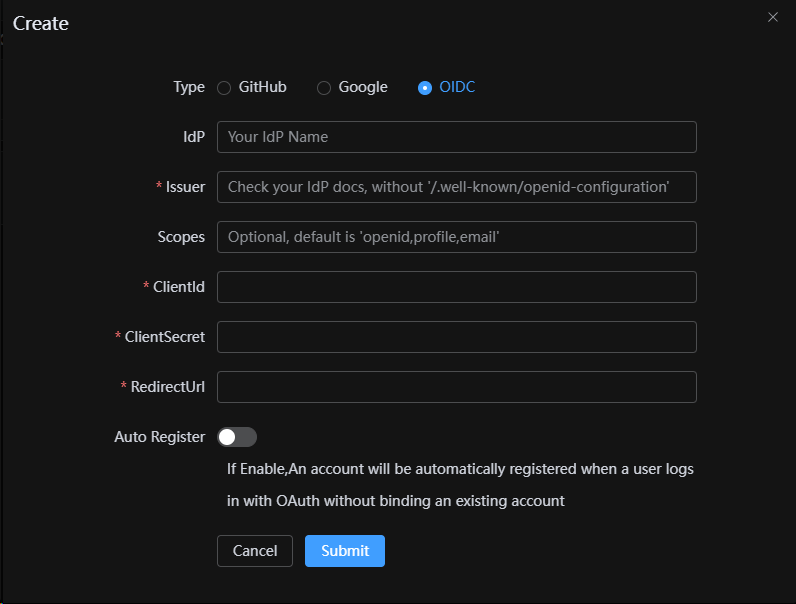Focus the empty ClientId input box

click(456, 287)
